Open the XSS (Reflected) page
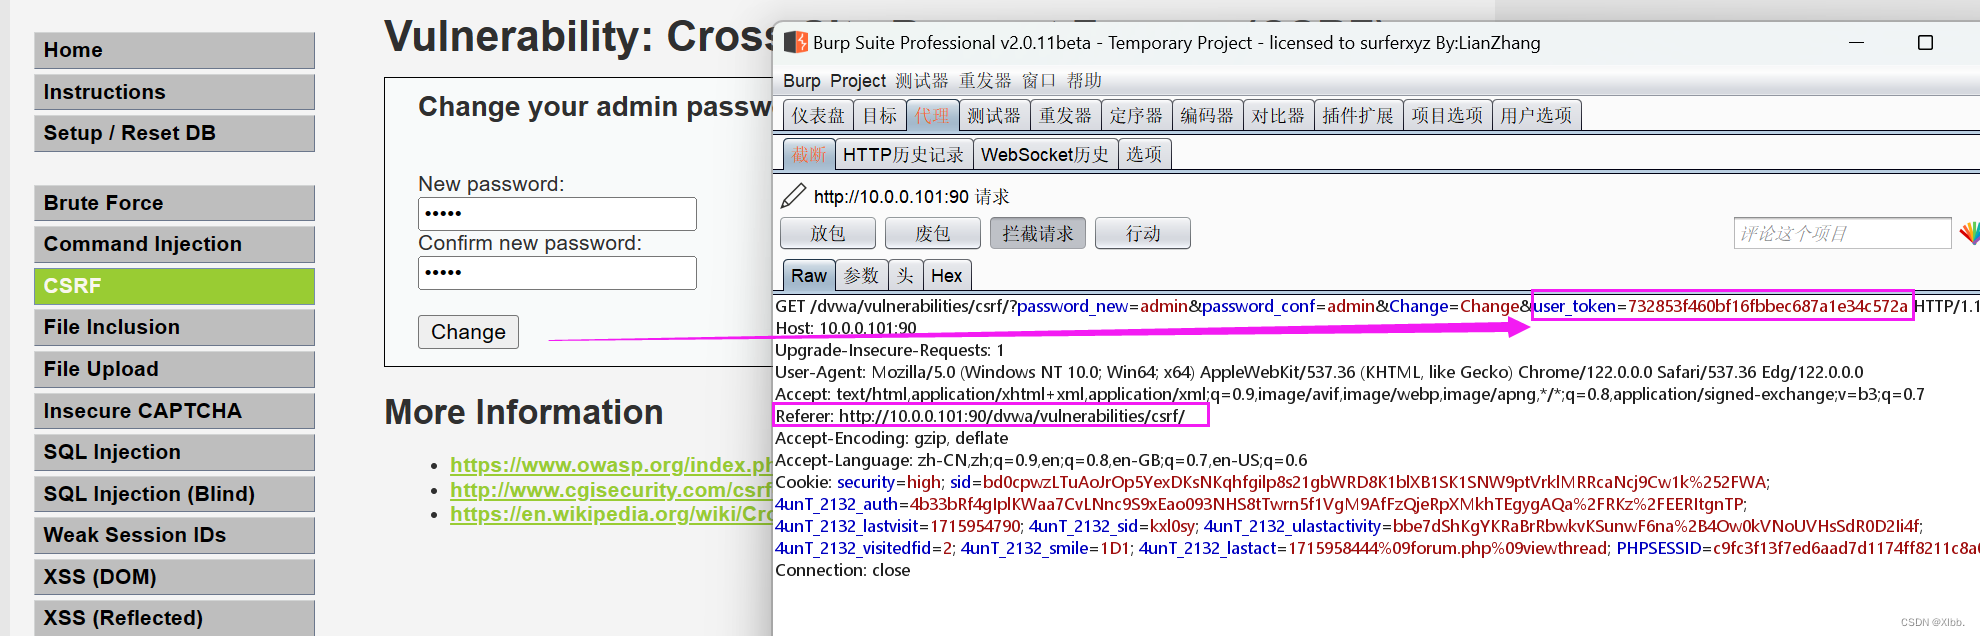Image resolution: width=1980 pixels, height=636 pixels. pos(174,618)
